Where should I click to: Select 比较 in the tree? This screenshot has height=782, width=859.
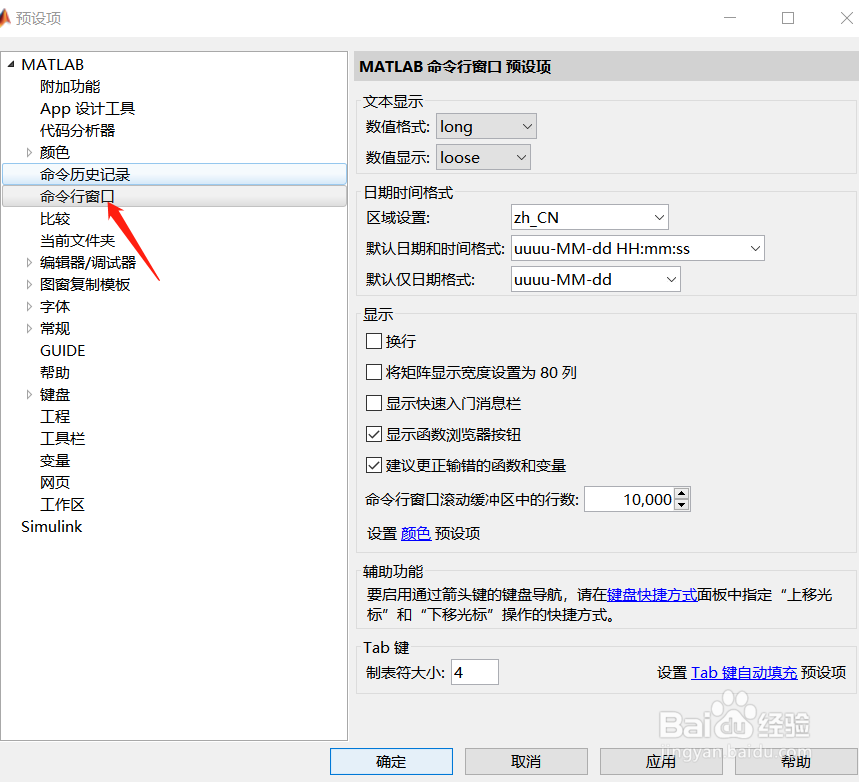[x=55, y=219]
